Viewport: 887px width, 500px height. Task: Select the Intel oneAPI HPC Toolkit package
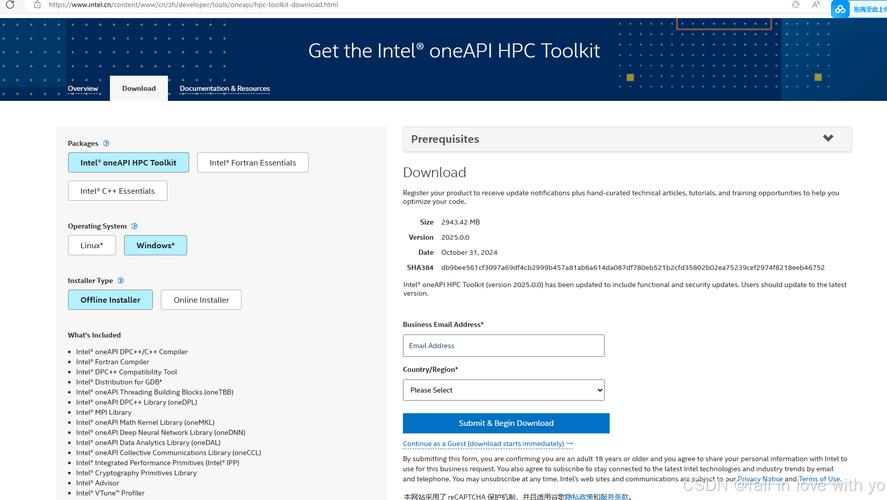pyautogui.click(x=128, y=162)
